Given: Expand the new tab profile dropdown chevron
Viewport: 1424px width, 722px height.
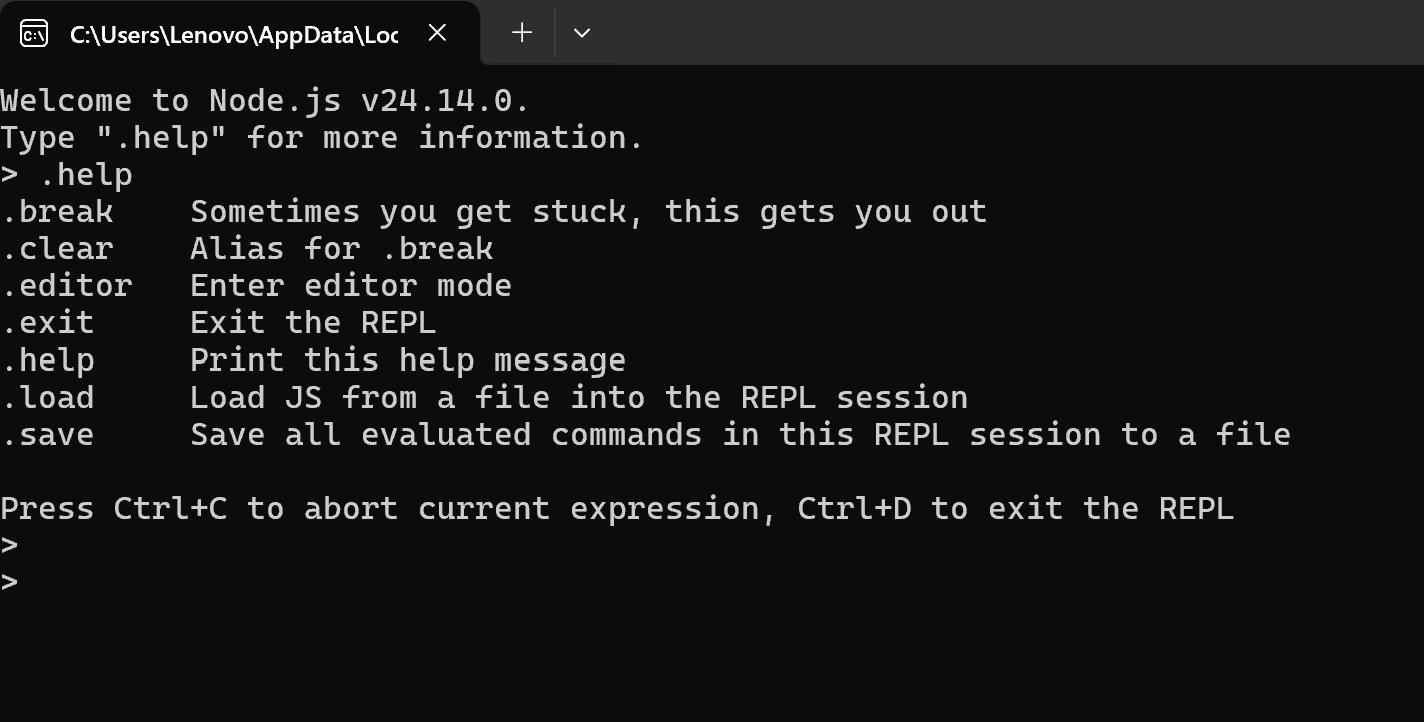Looking at the screenshot, I should [582, 33].
